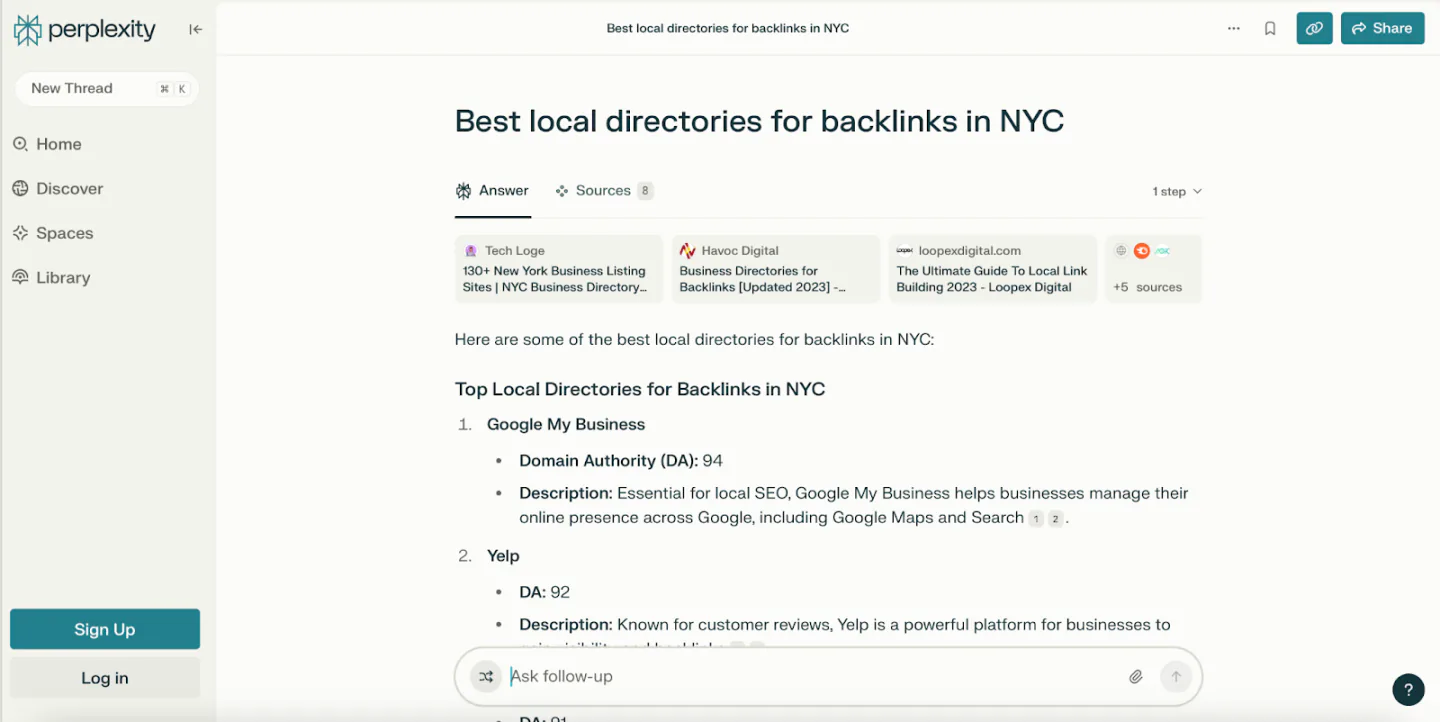Collapse the sidebar with the arrow icon
Screen dimensions: 1440x722
(196, 29)
